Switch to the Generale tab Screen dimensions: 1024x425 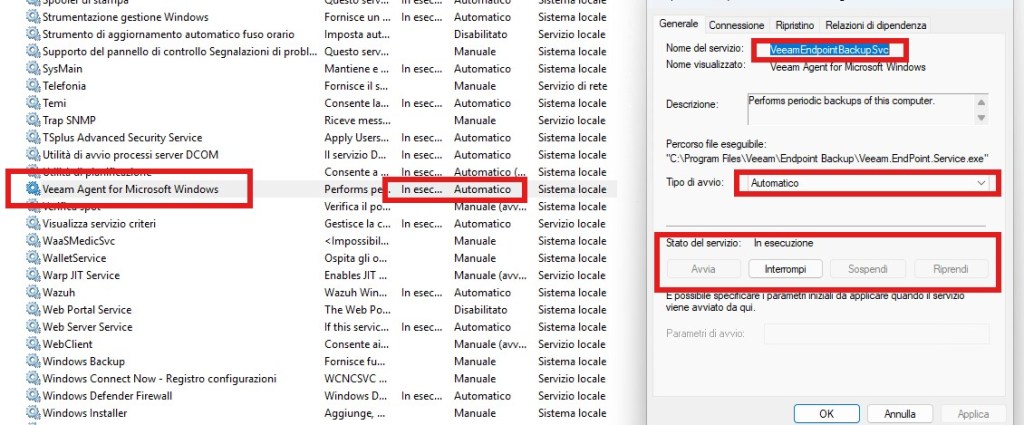pyautogui.click(x=679, y=24)
